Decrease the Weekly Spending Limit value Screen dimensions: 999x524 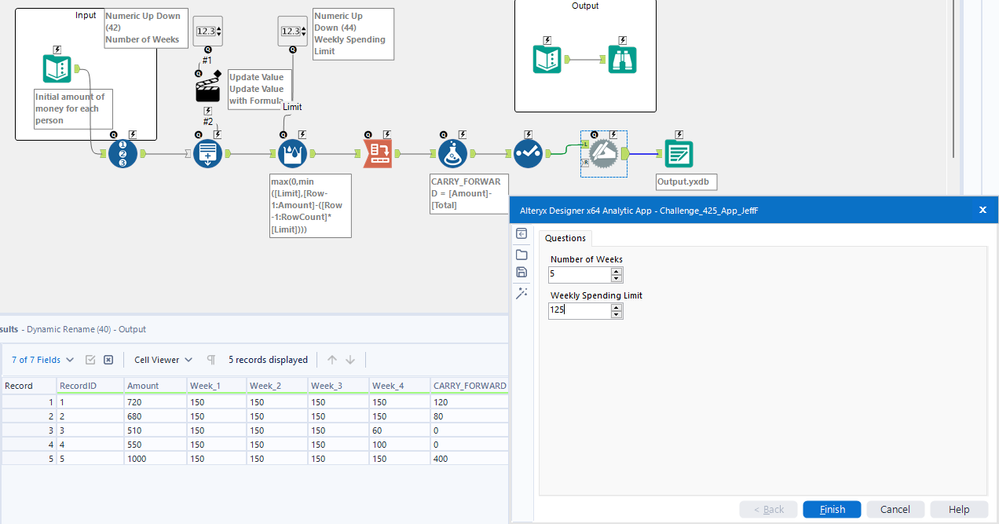(616, 314)
